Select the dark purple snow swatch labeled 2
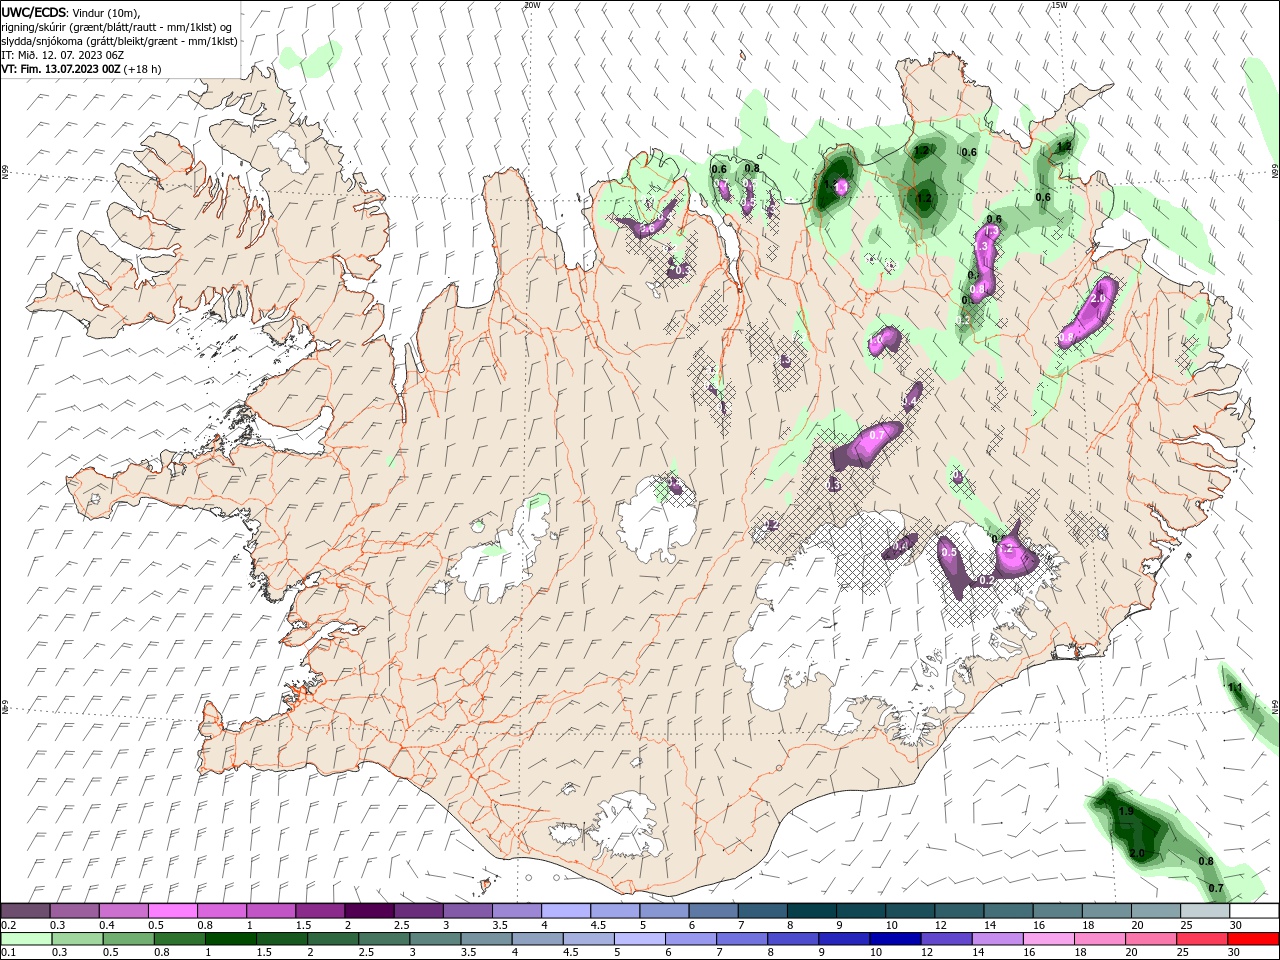Screen dimensions: 1280x960 (368, 911)
